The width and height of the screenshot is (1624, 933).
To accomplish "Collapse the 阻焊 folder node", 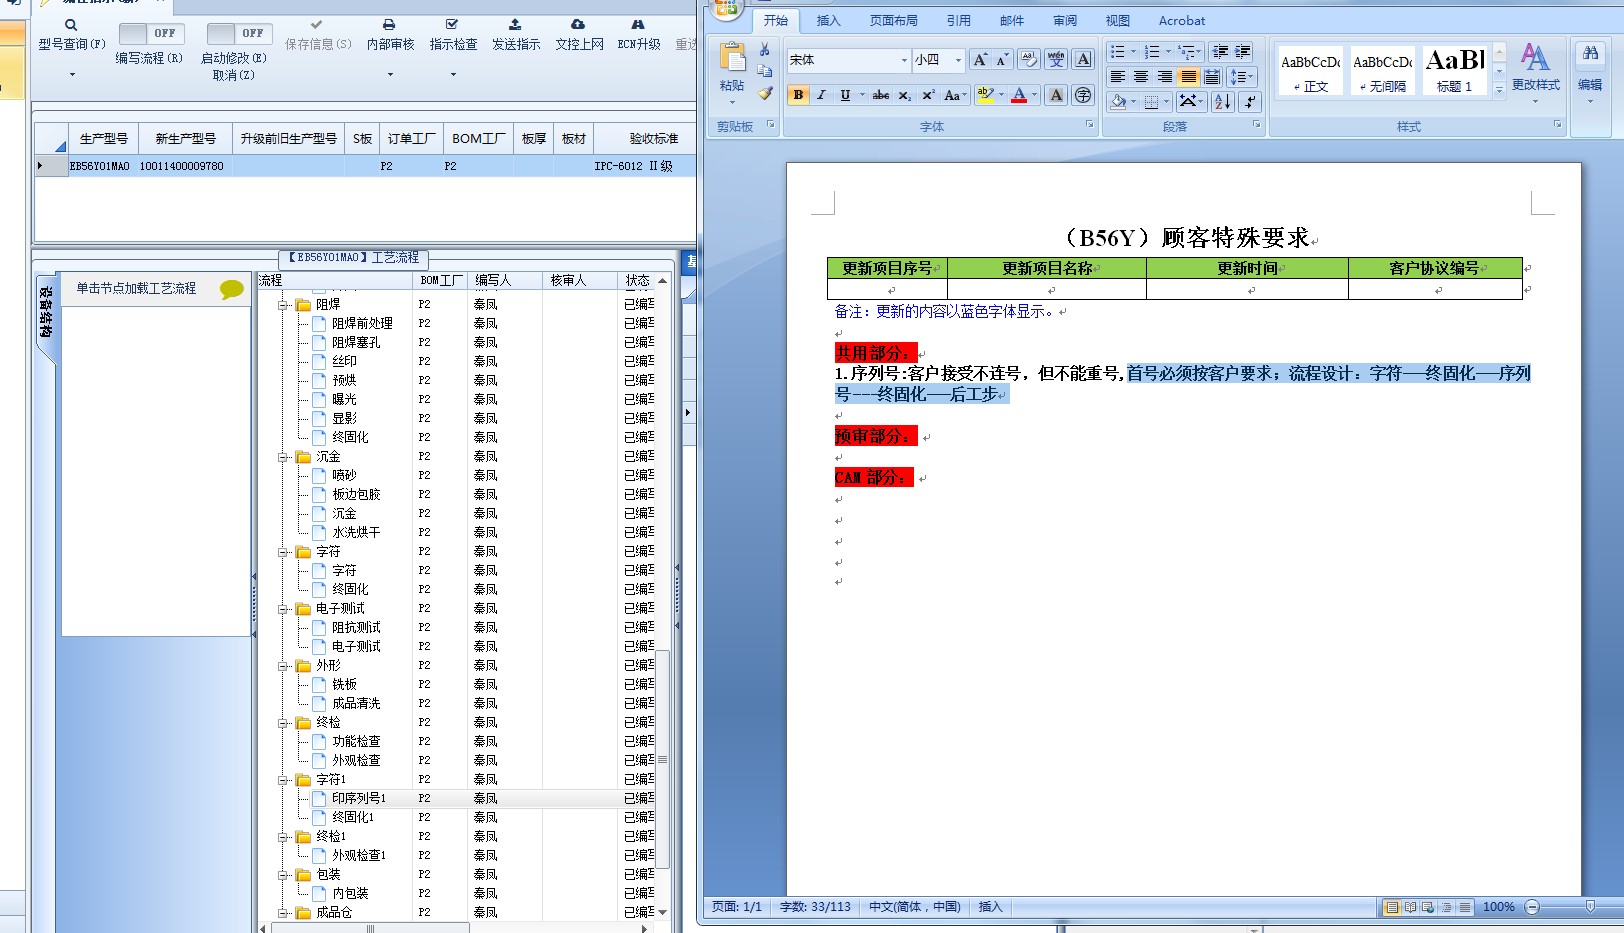I will (x=283, y=305).
